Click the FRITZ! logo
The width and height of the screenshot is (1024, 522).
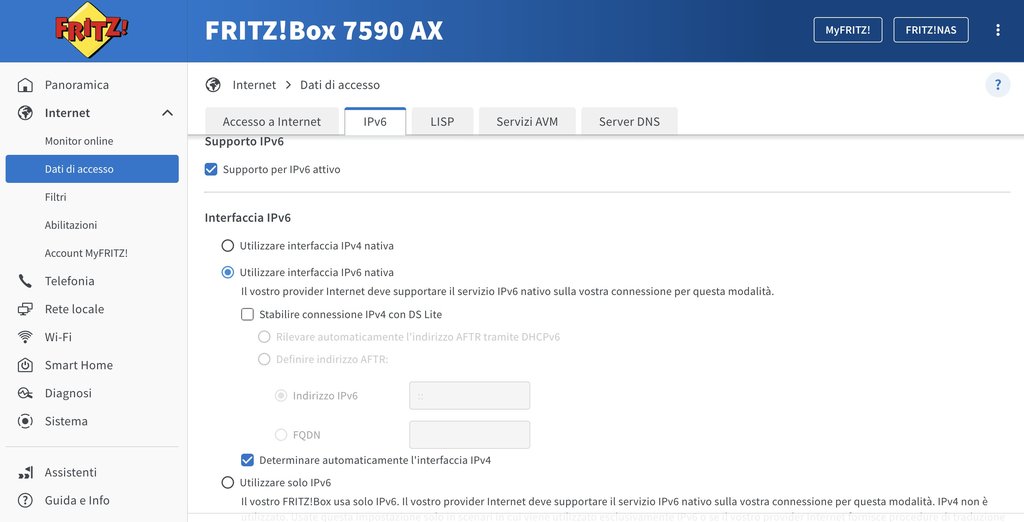[91, 30]
